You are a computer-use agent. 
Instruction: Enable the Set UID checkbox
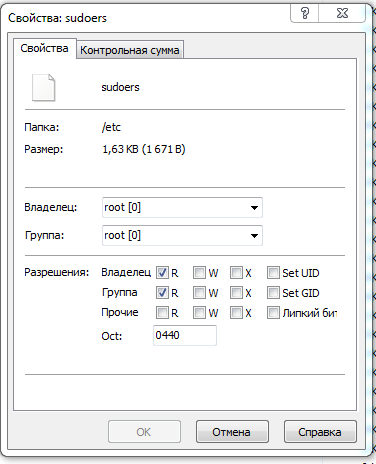coord(273,273)
